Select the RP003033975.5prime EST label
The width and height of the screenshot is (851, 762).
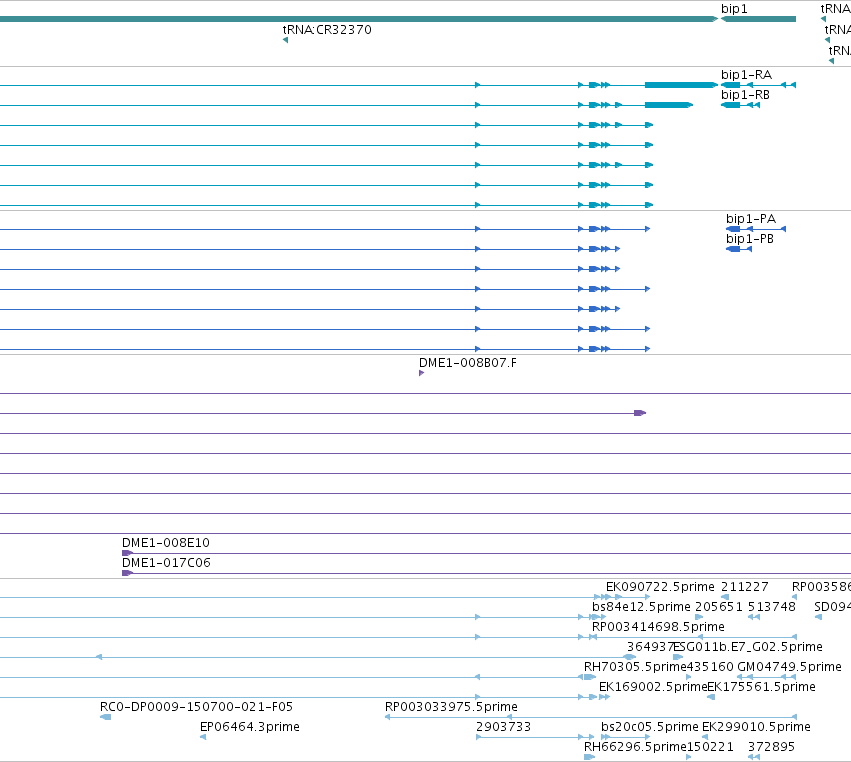point(451,707)
